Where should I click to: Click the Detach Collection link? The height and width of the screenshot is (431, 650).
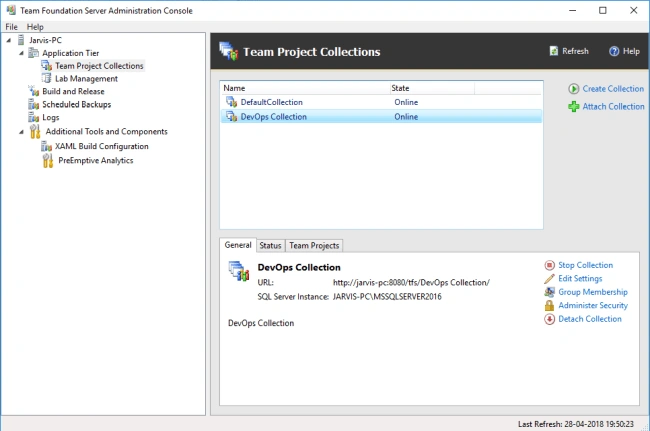590,319
